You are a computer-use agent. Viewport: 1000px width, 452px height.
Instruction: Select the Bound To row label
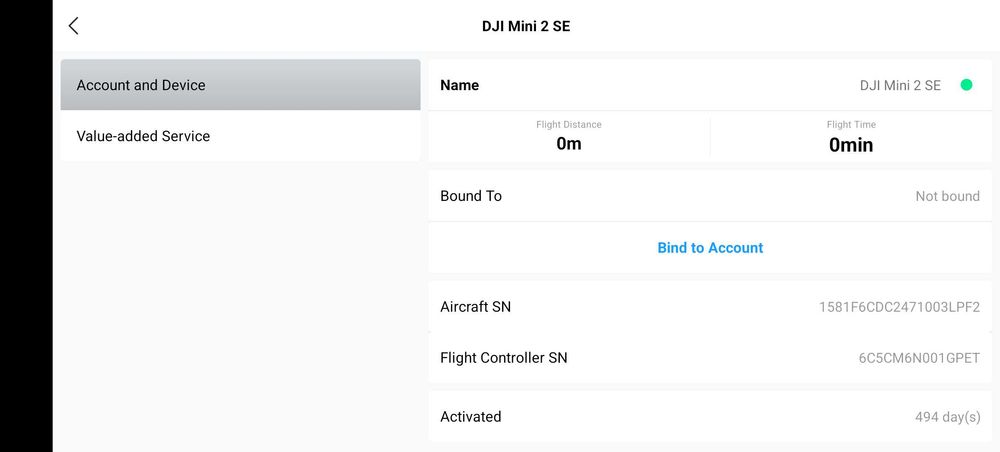point(471,196)
